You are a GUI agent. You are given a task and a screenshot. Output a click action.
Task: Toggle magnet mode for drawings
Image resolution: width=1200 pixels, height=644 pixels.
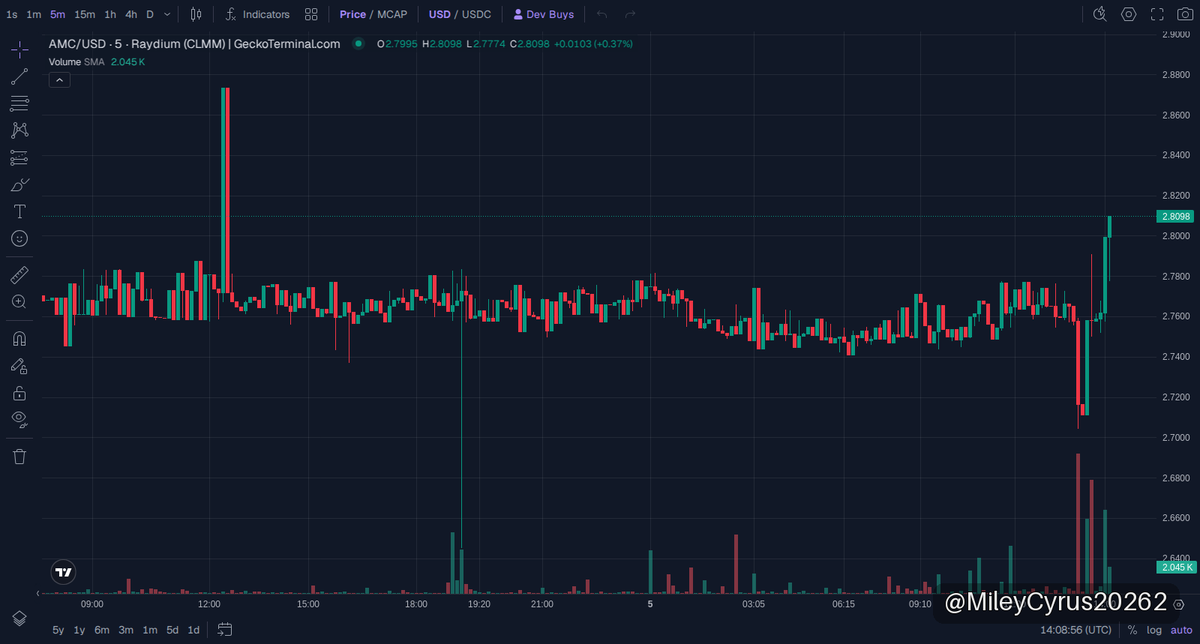(19, 338)
